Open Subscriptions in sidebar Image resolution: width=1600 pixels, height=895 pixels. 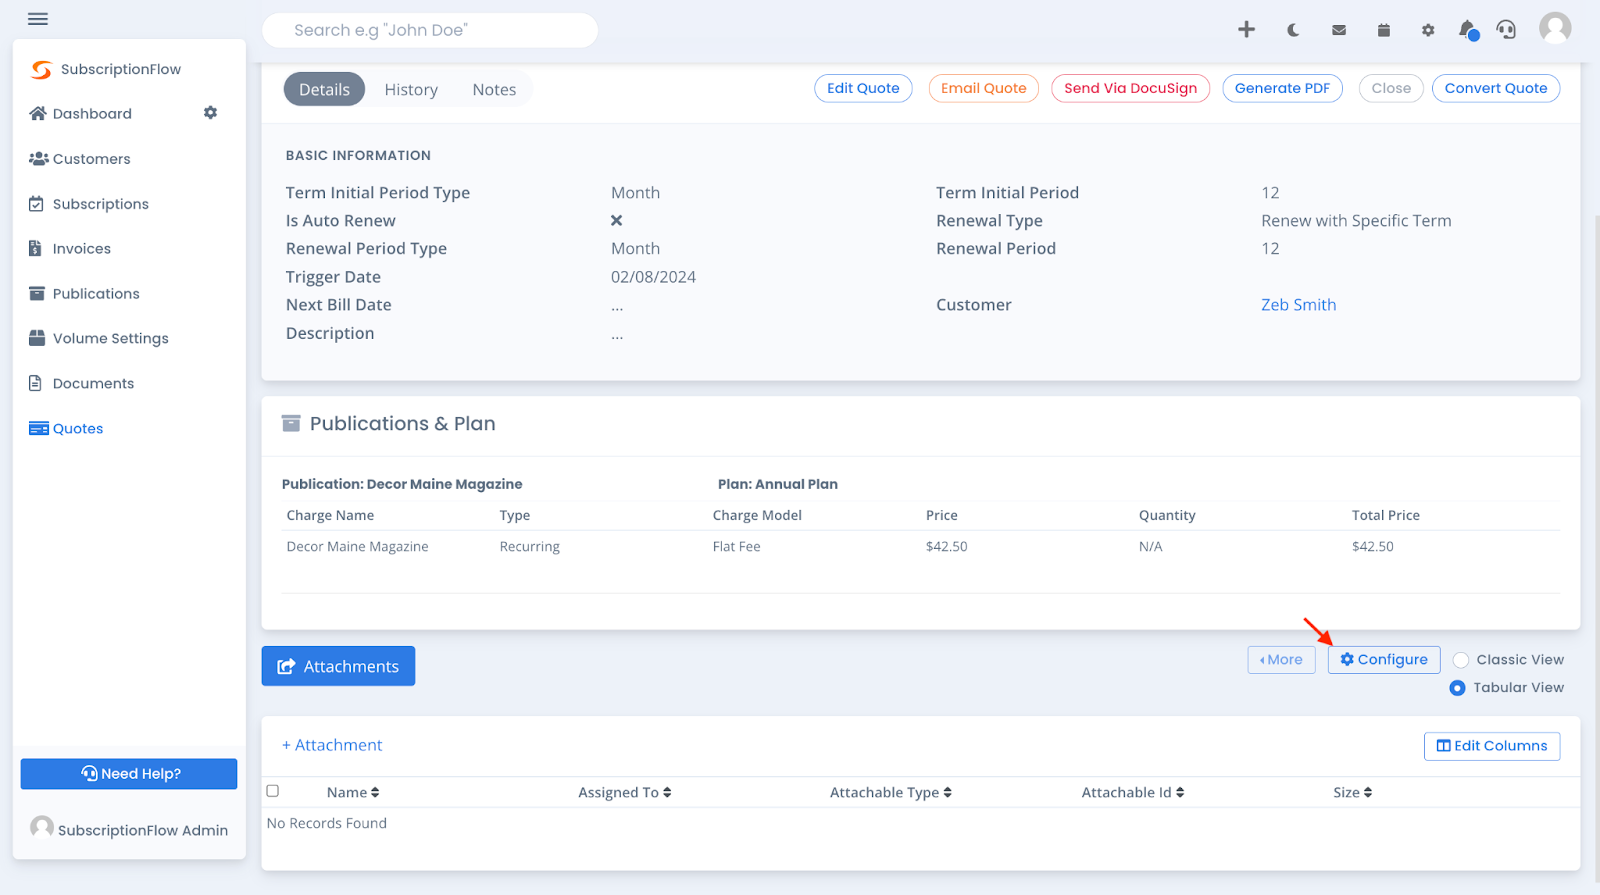[x=101, y=203]
